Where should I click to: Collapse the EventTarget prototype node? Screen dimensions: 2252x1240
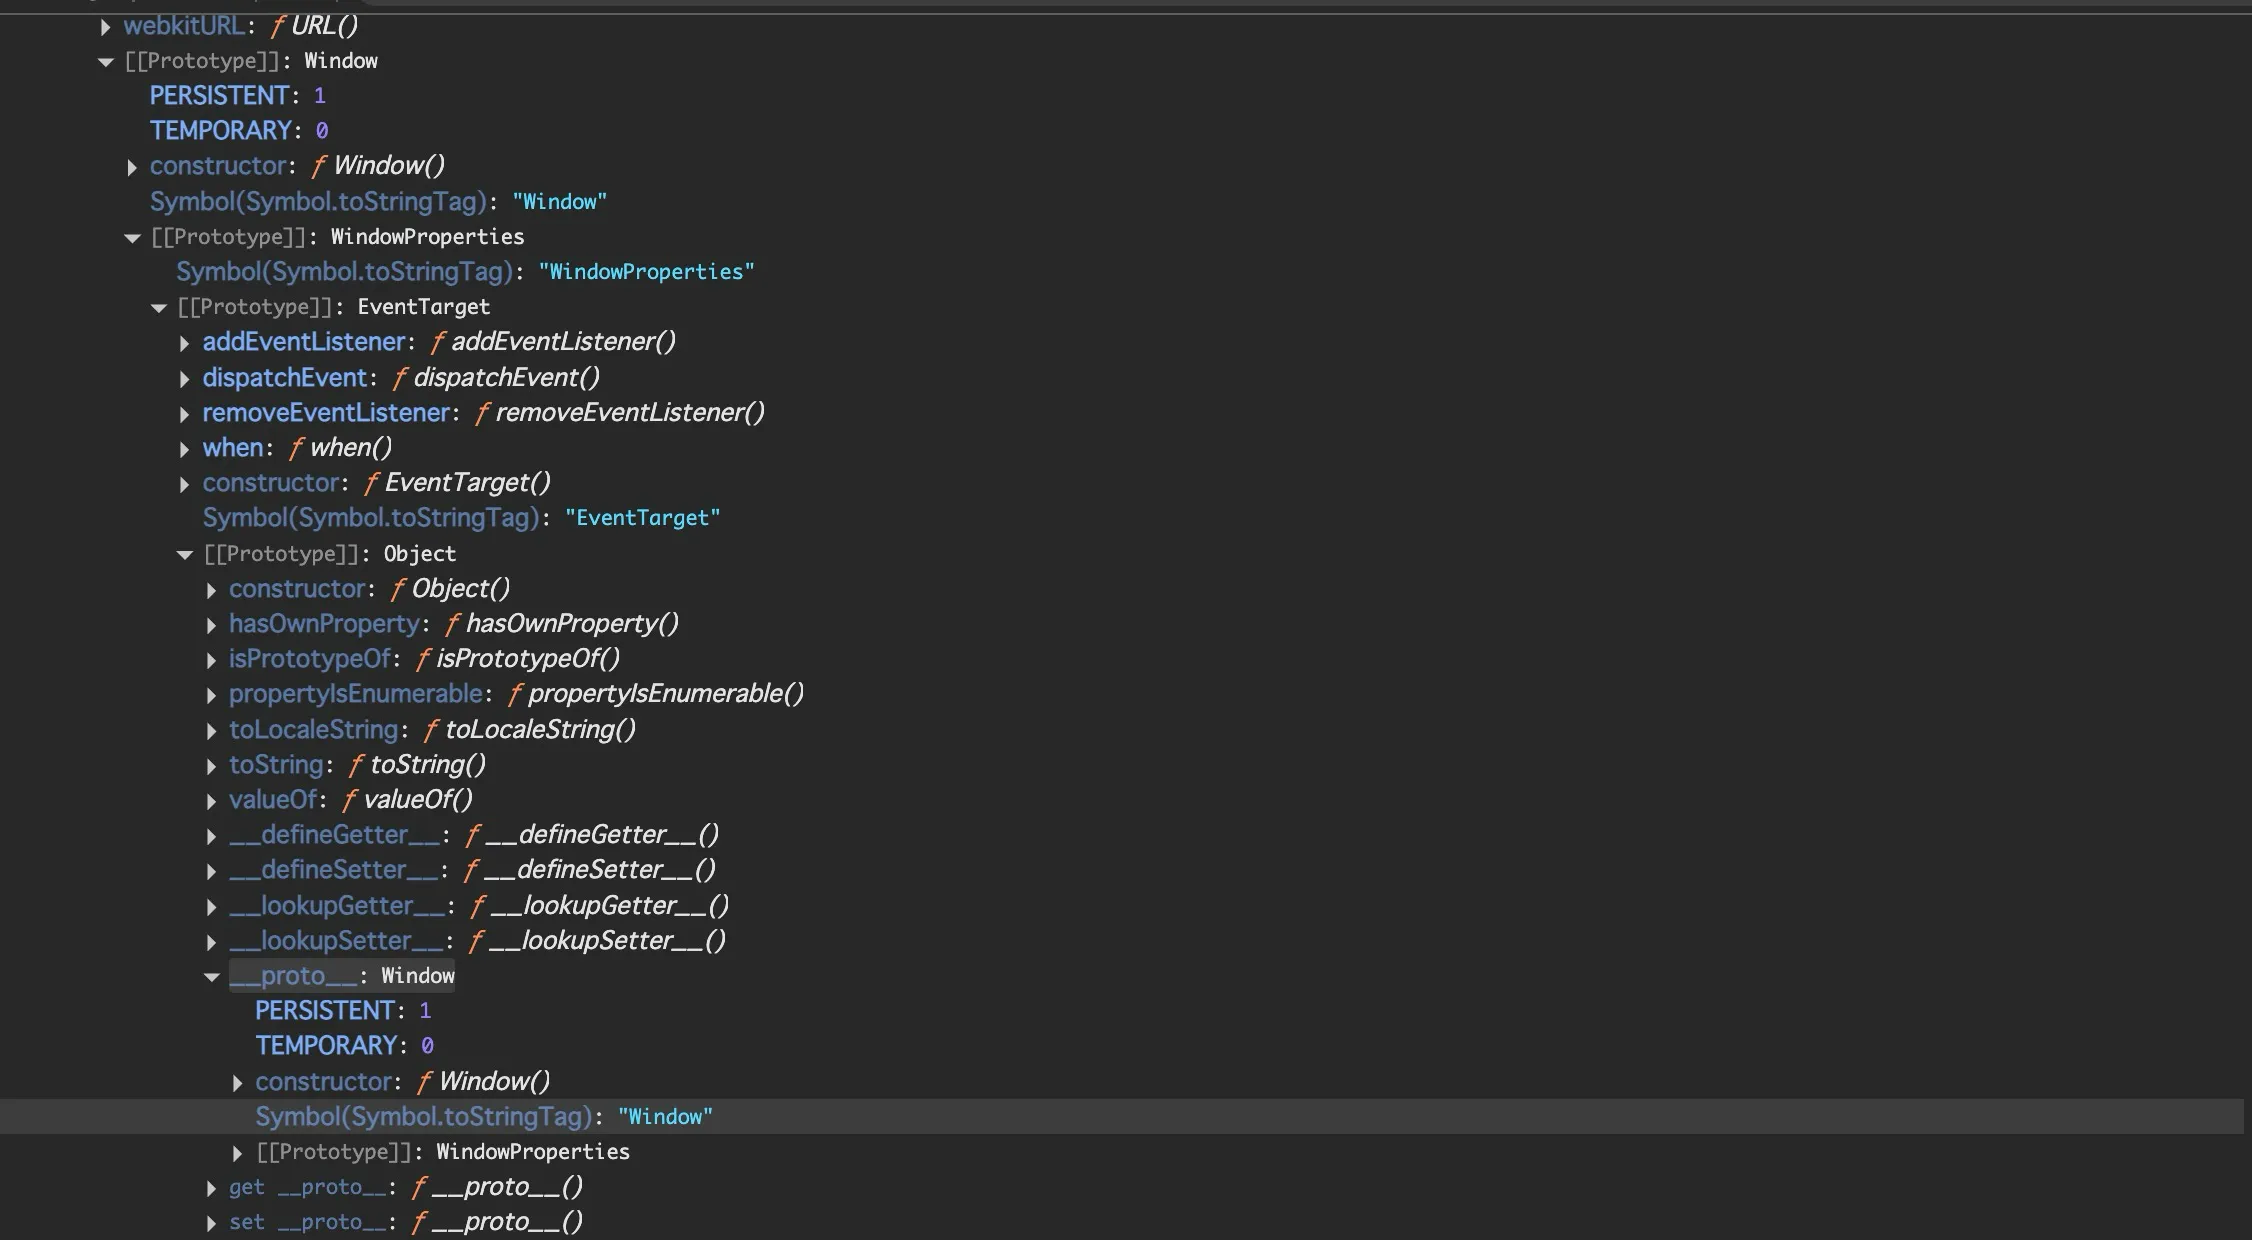tap(158, 308)
